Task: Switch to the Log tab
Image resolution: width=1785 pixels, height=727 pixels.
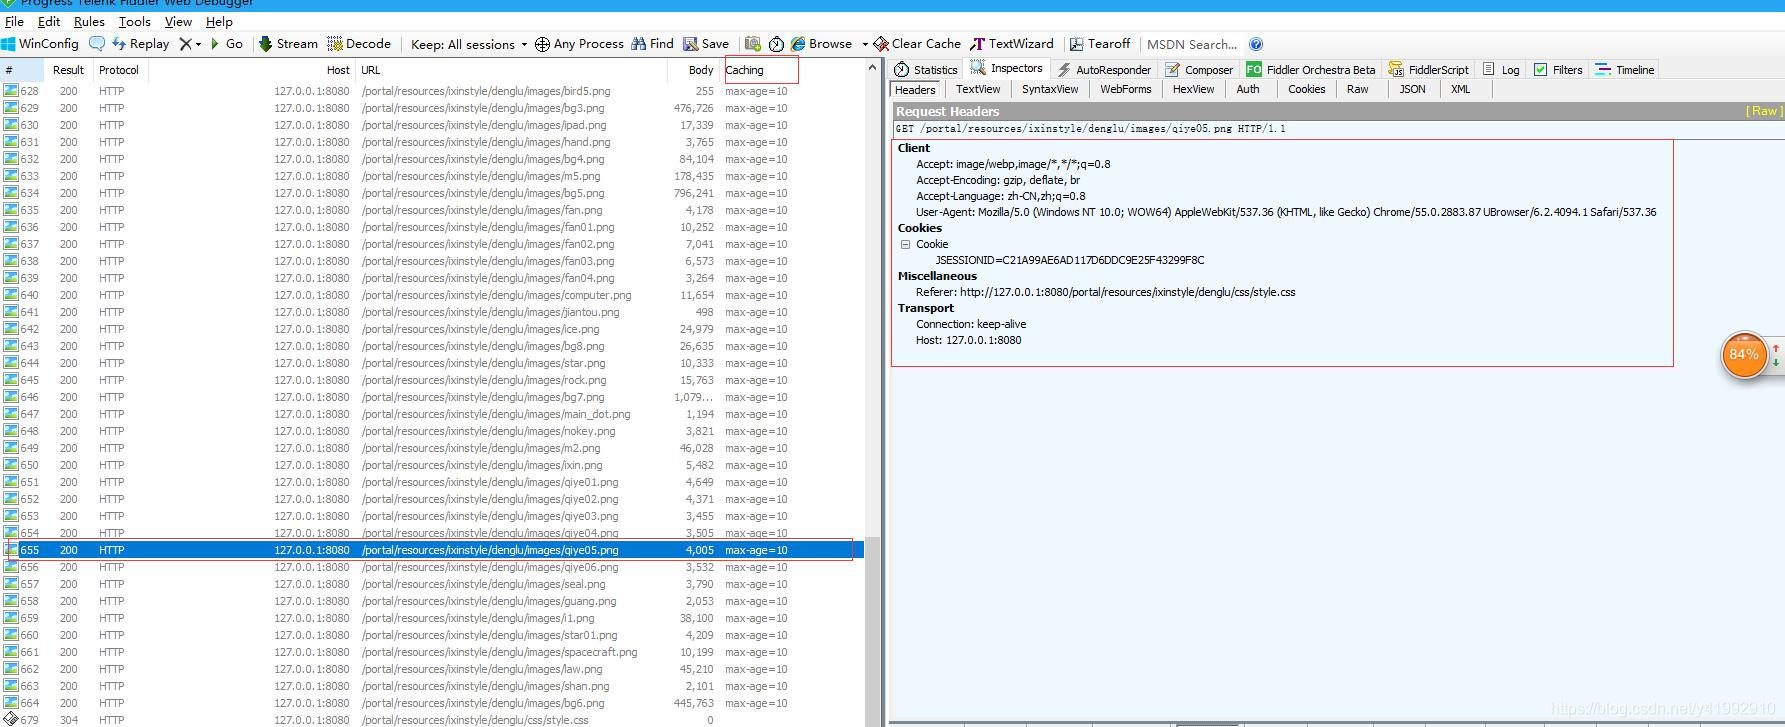Action: click(x=1501, y=69)
